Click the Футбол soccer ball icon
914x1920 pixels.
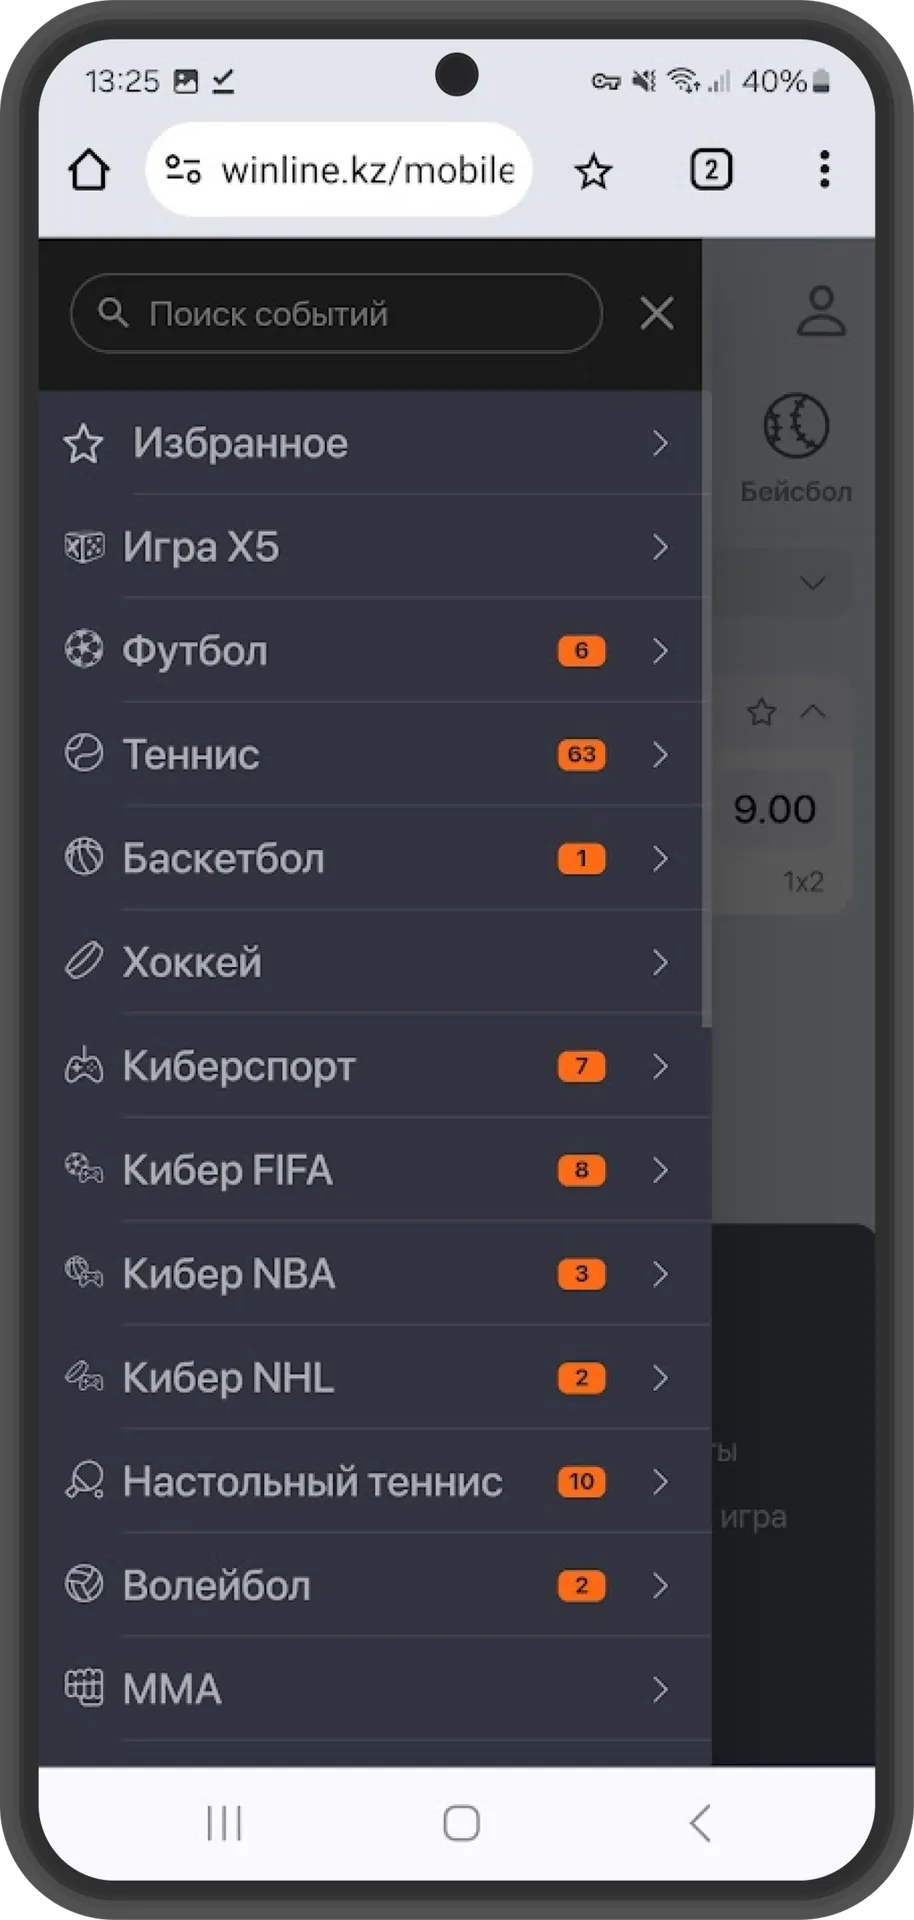[84, 650]
